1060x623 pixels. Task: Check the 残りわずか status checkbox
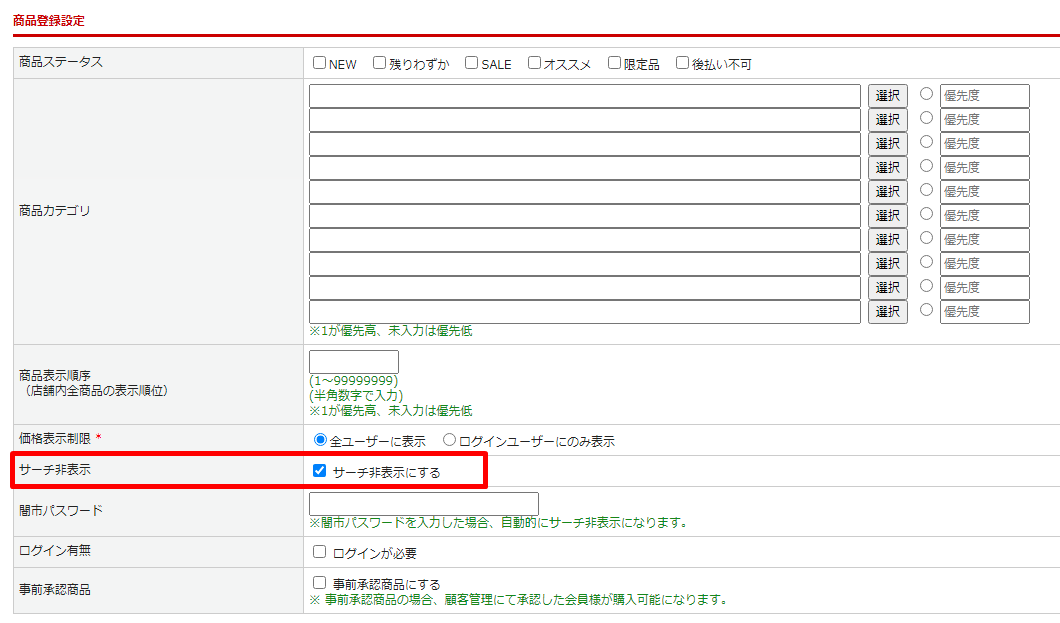tap(378, 62)
